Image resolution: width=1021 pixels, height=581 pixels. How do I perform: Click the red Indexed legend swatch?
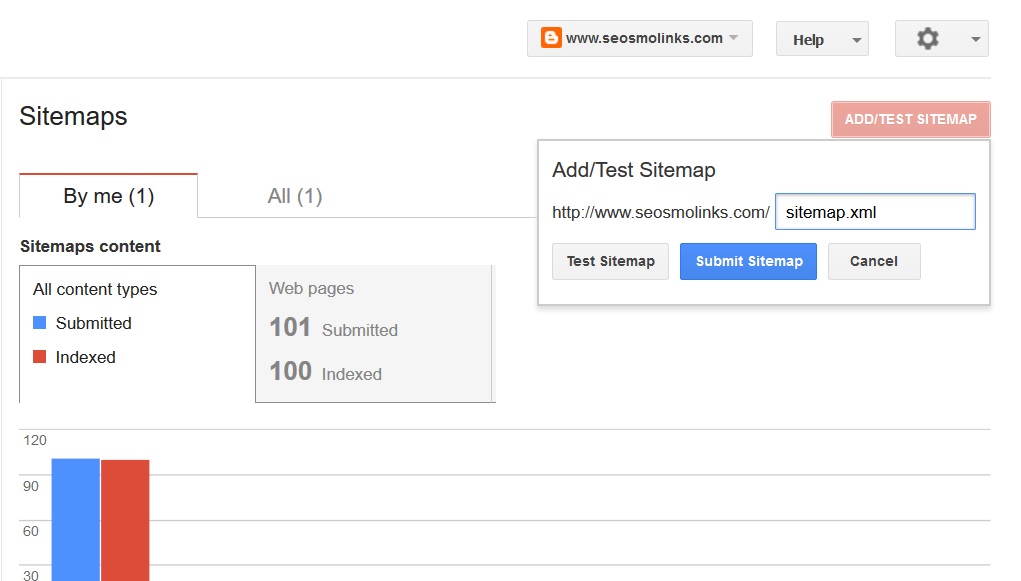coord(40,356)
